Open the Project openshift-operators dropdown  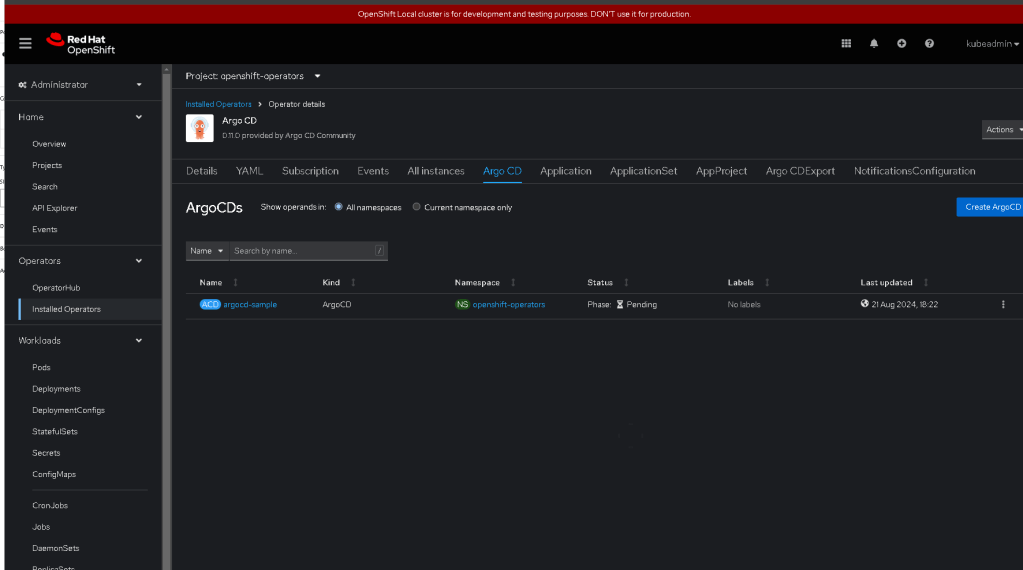tap(253, 76)
